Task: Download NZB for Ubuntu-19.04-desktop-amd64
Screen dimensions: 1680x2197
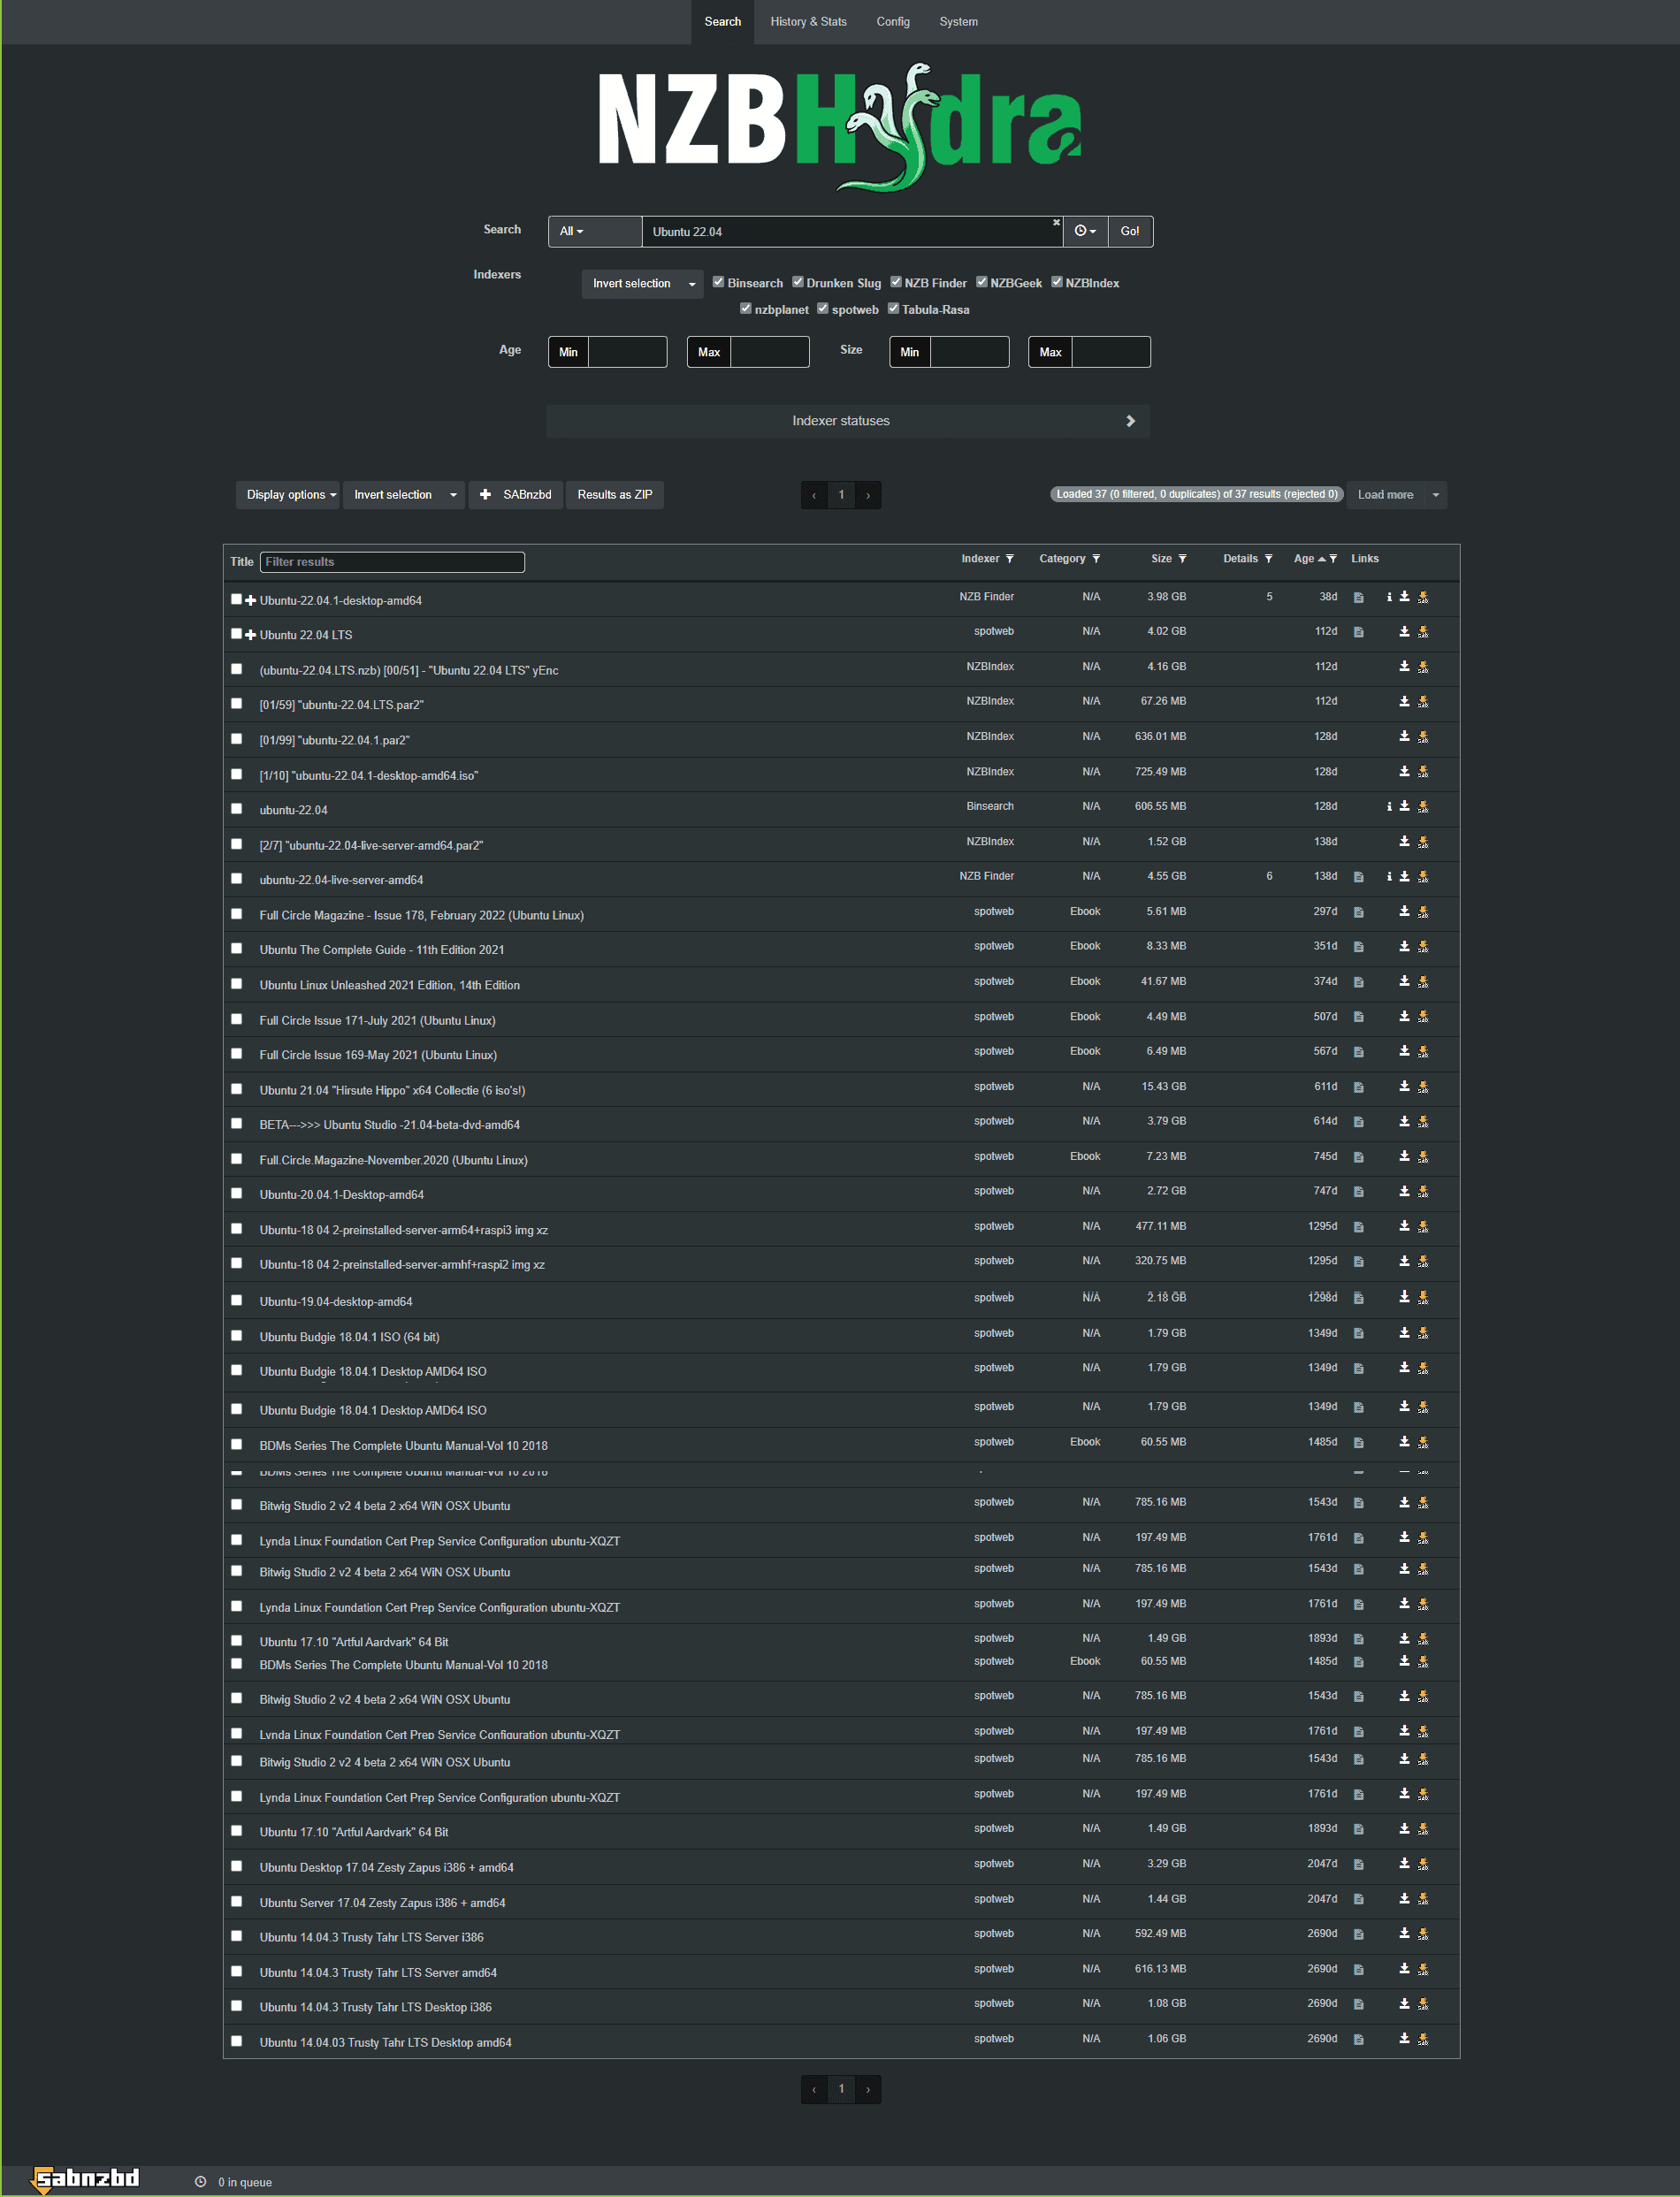Action: tap(1404, 1297)
